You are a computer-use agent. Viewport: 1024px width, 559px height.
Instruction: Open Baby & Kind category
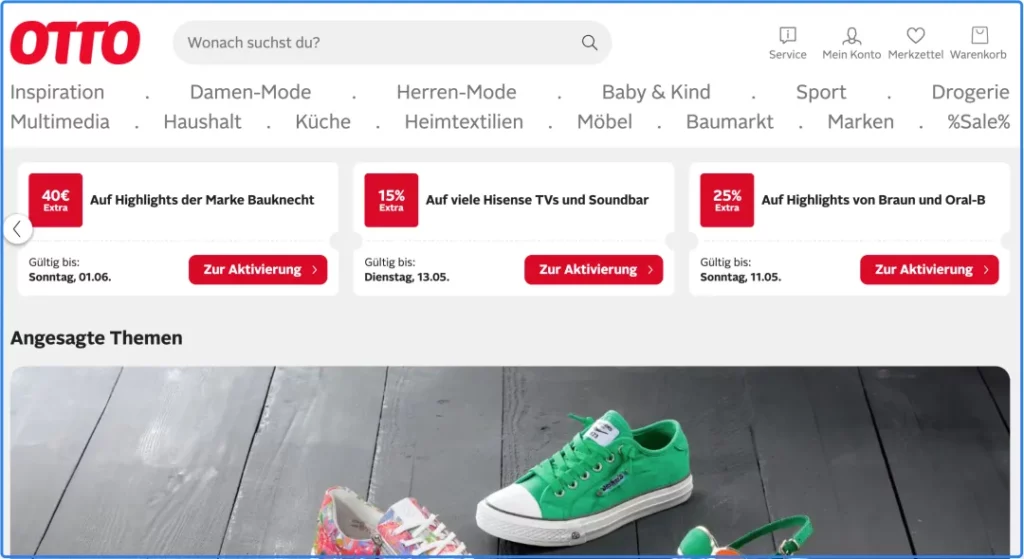point(656,92)
